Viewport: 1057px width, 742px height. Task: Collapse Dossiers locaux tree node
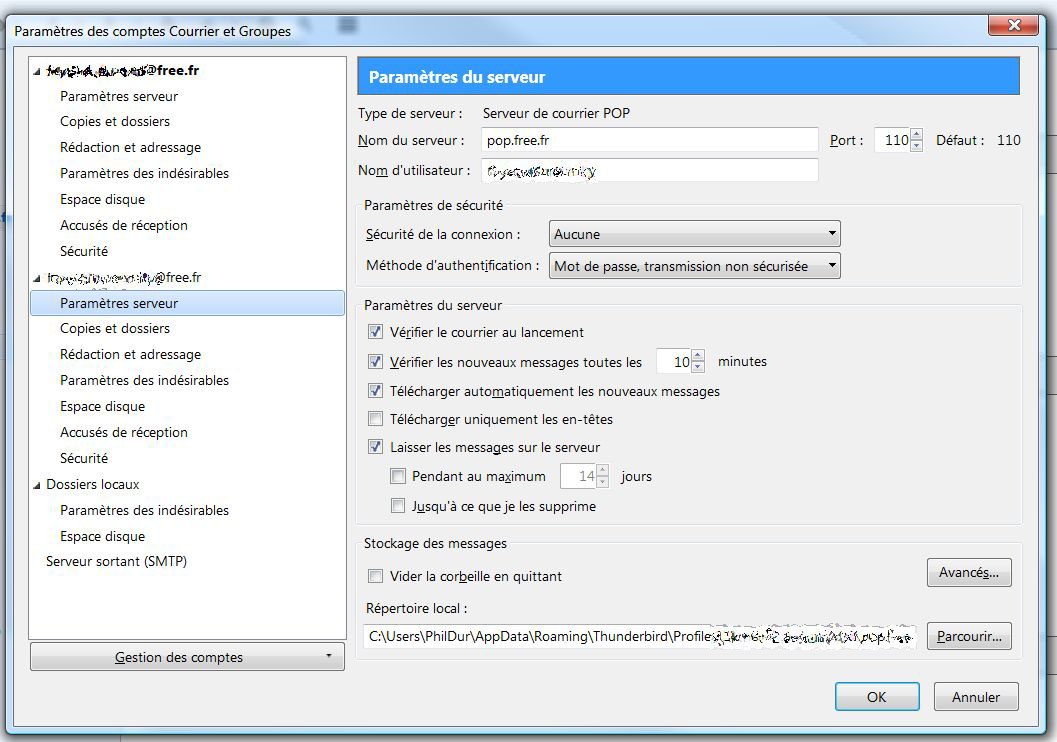[x=37, y=485]
